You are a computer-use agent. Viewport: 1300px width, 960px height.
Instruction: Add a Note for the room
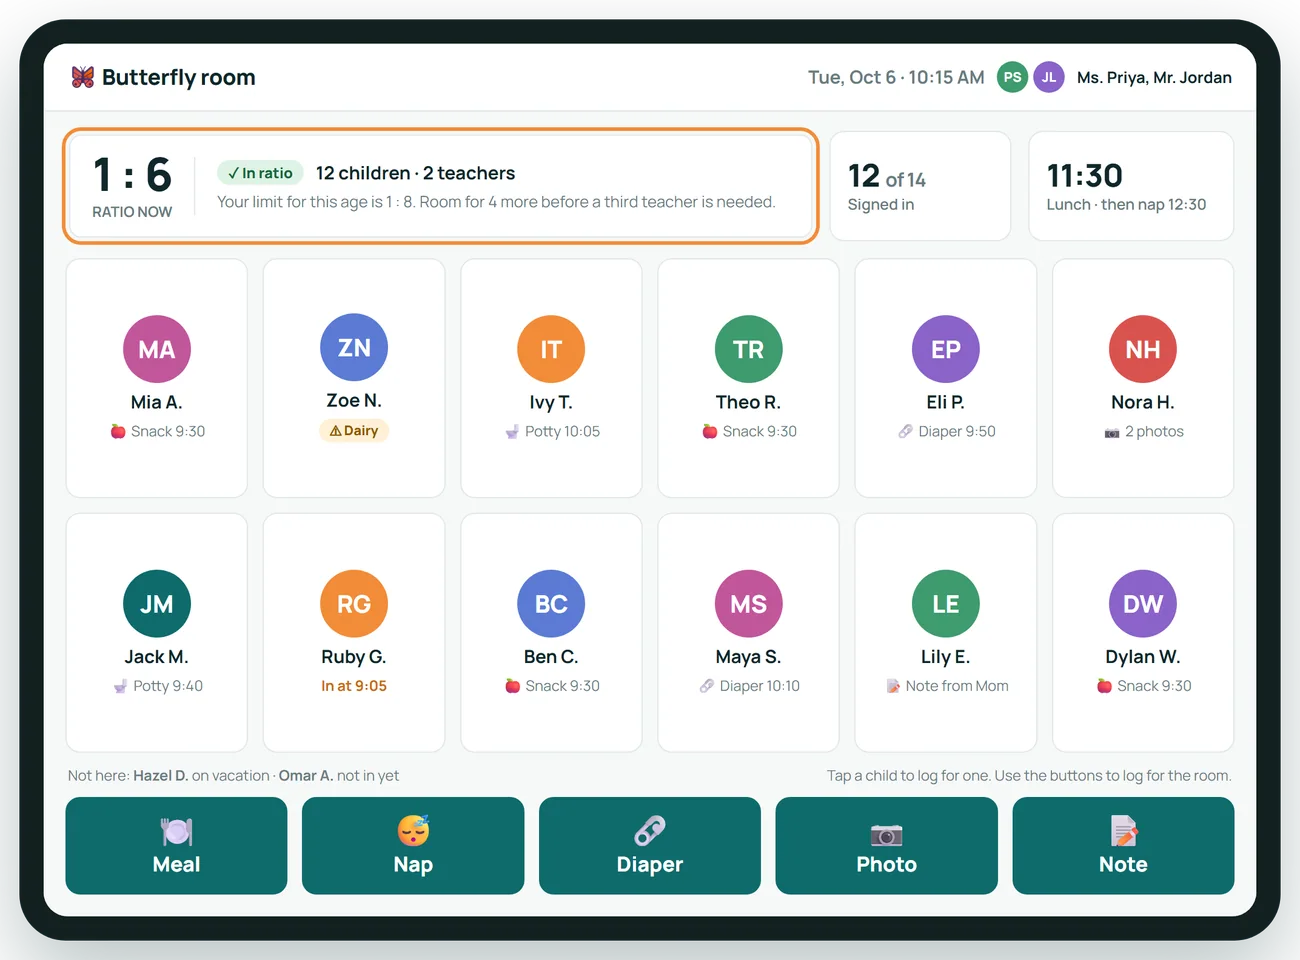1123,846
